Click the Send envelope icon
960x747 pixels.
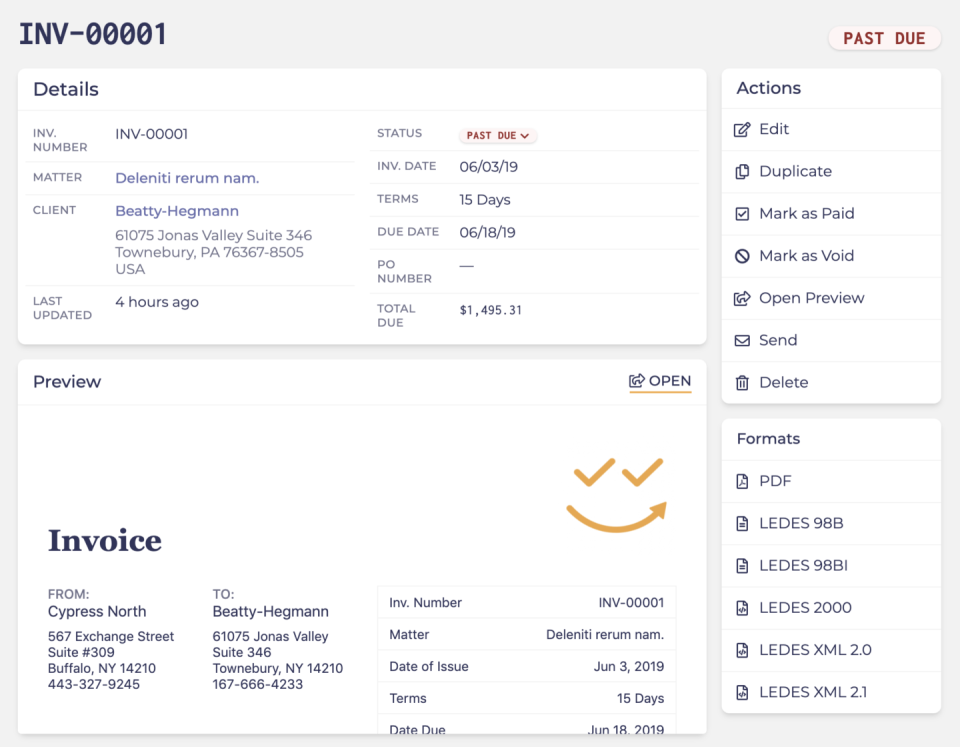pyautogui.click(x=740, y=340)
